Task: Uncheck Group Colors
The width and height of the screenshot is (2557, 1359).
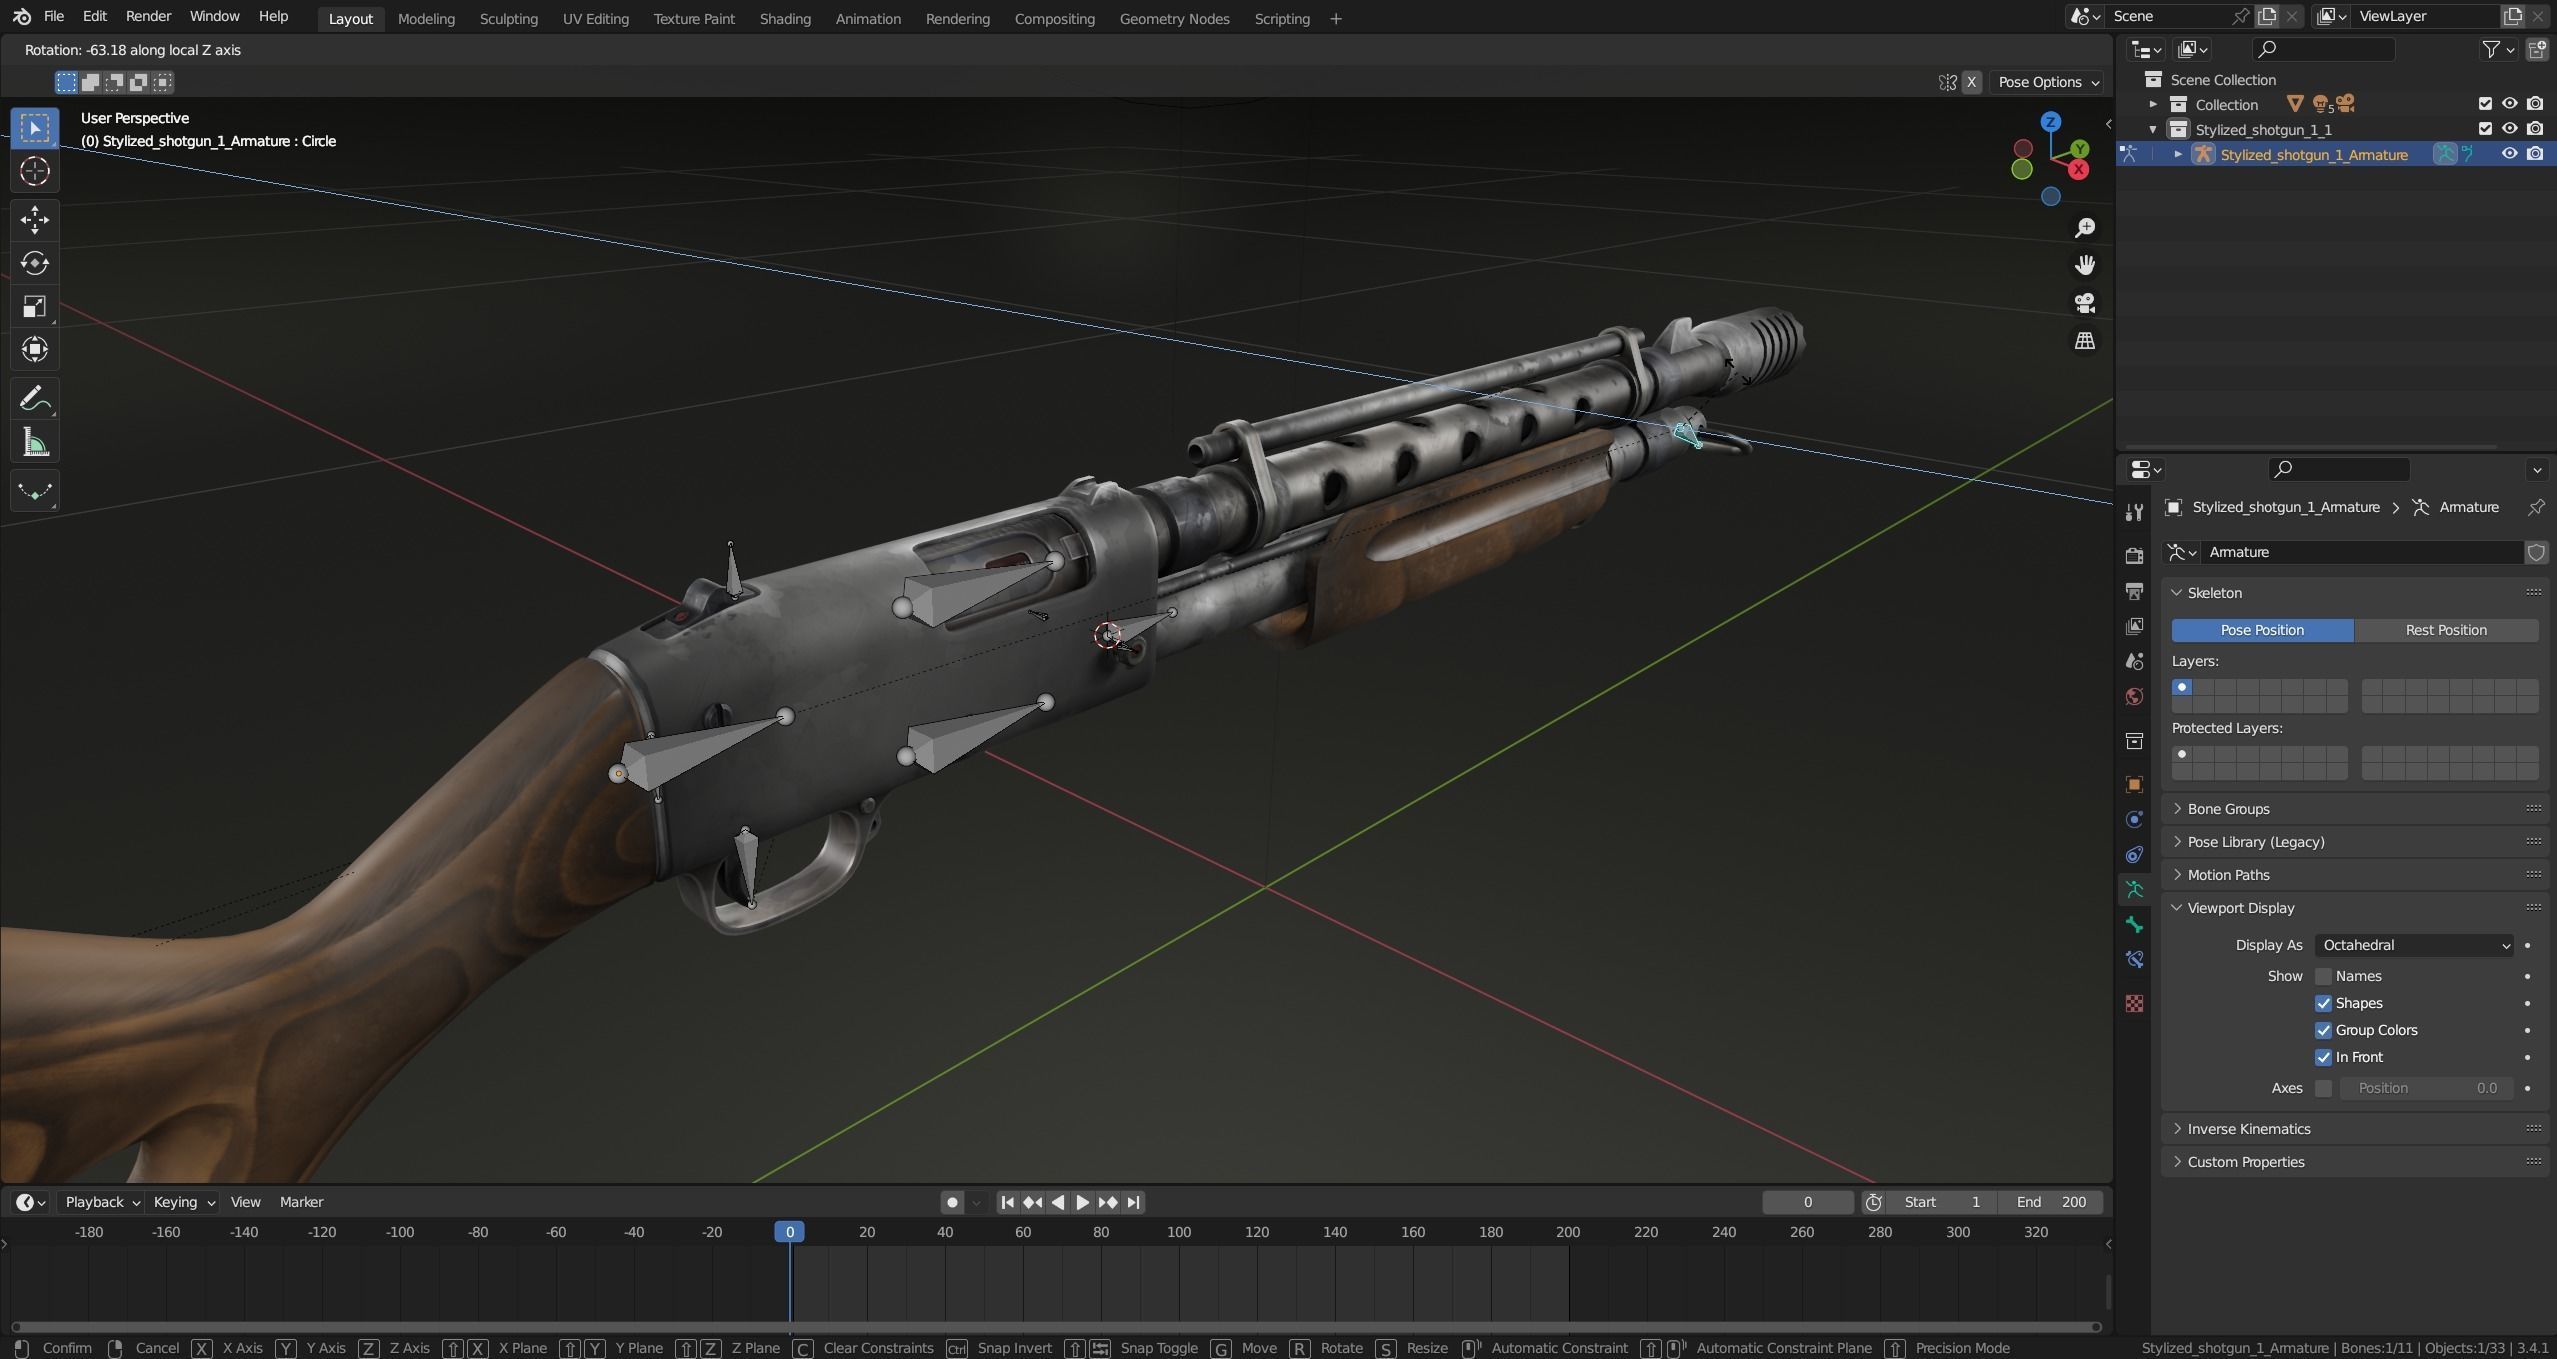Action: pyautogui.click(x=2323, y=1030)
